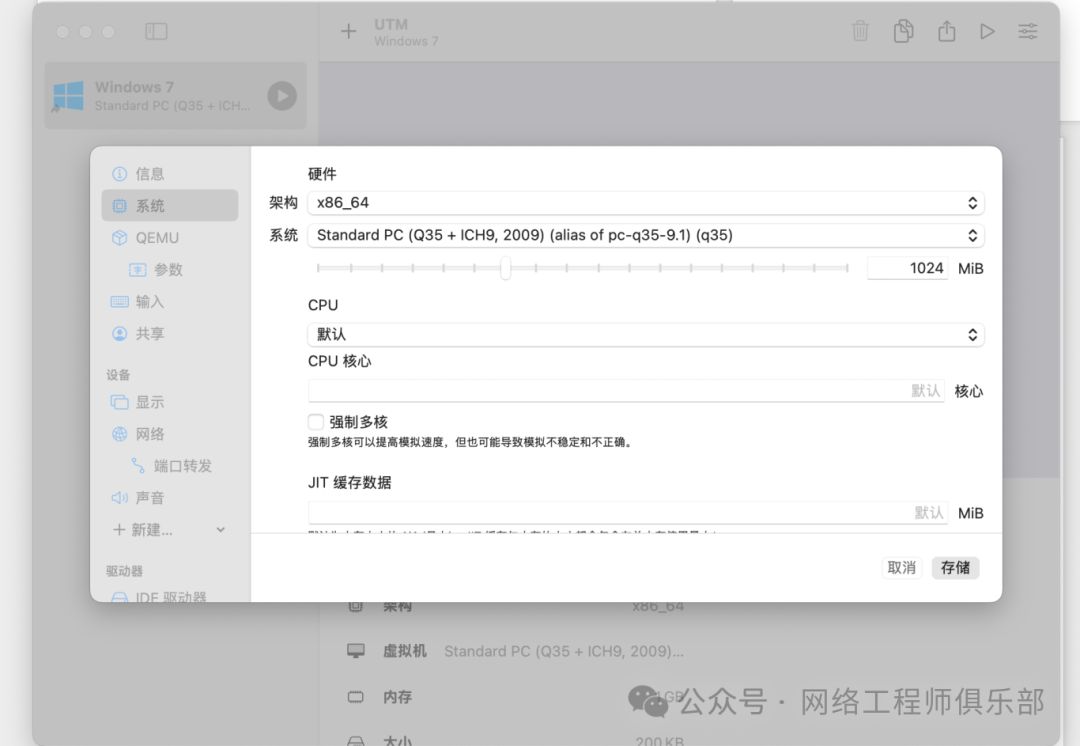Expand the 新建 chevron dropdown
This screenshot has width=1080, height=746.
pyautogui.click(x=220, y=530)
